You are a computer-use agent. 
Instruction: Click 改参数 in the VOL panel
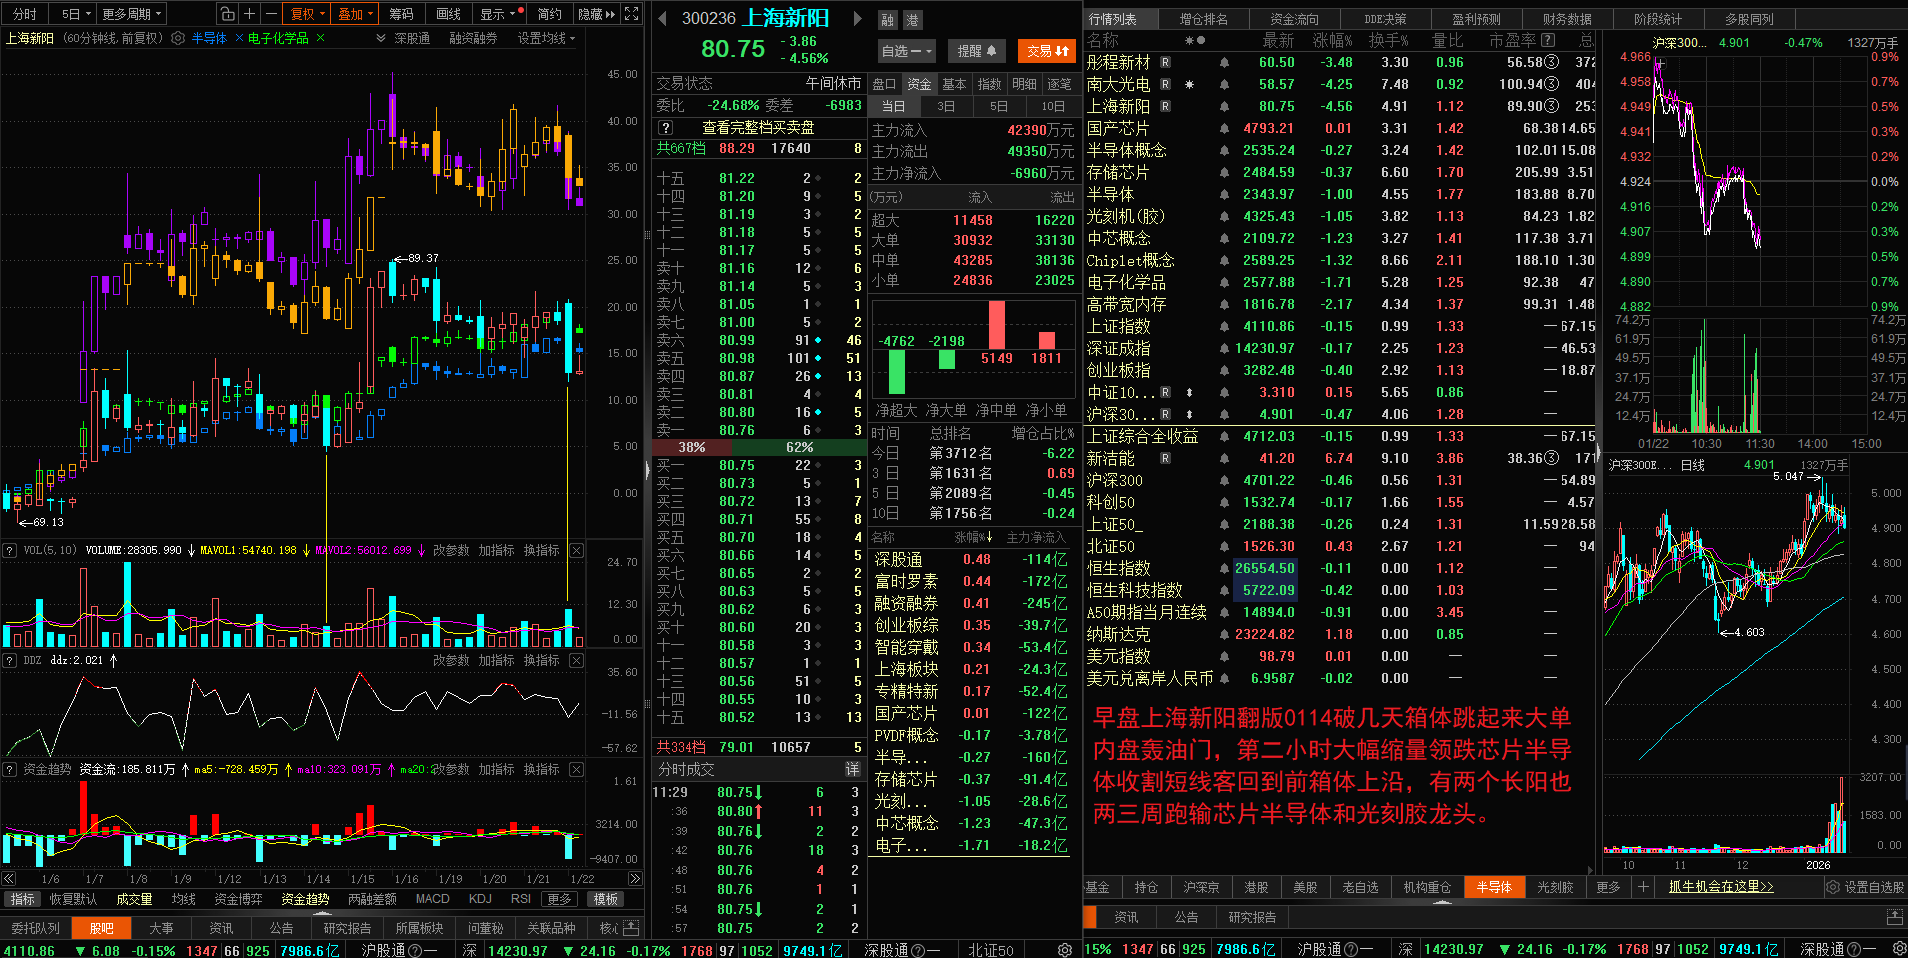pyautogui.click(x=451, y=550)
